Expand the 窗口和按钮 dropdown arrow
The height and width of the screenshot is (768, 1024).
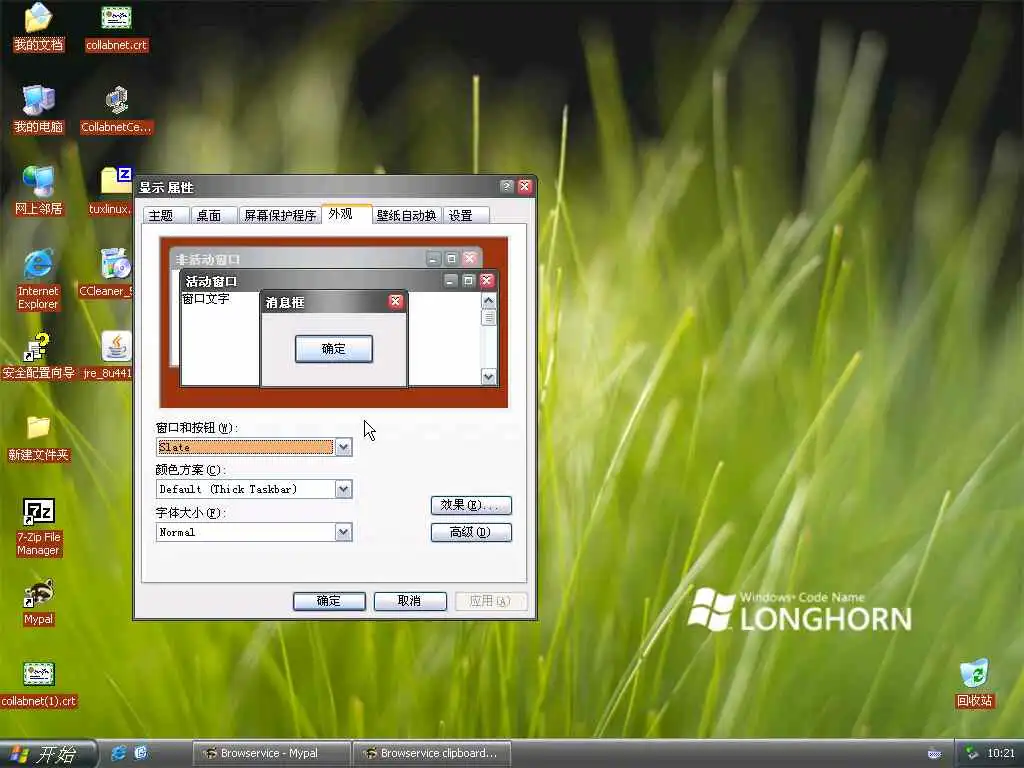[344, 447]
